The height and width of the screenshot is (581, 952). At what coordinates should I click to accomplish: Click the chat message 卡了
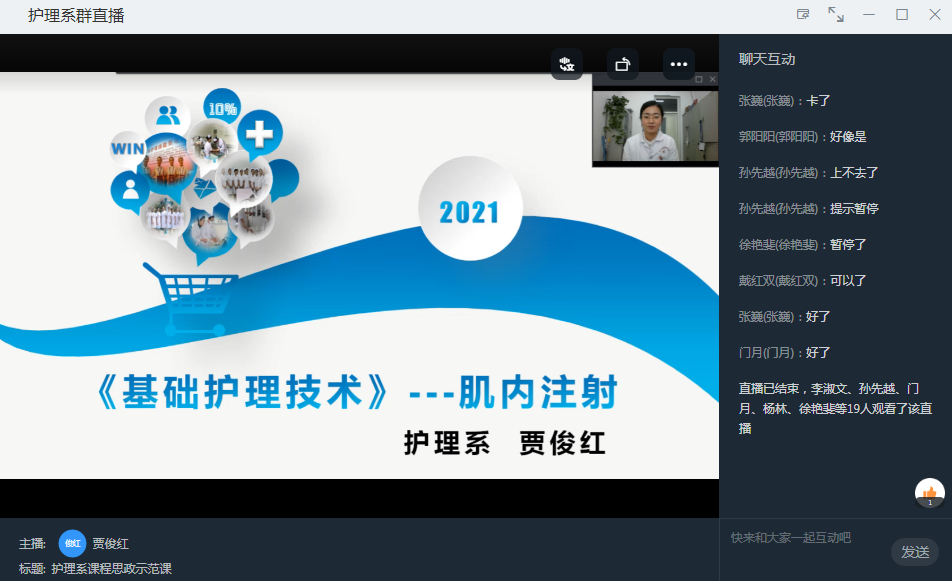pos(818,101)
